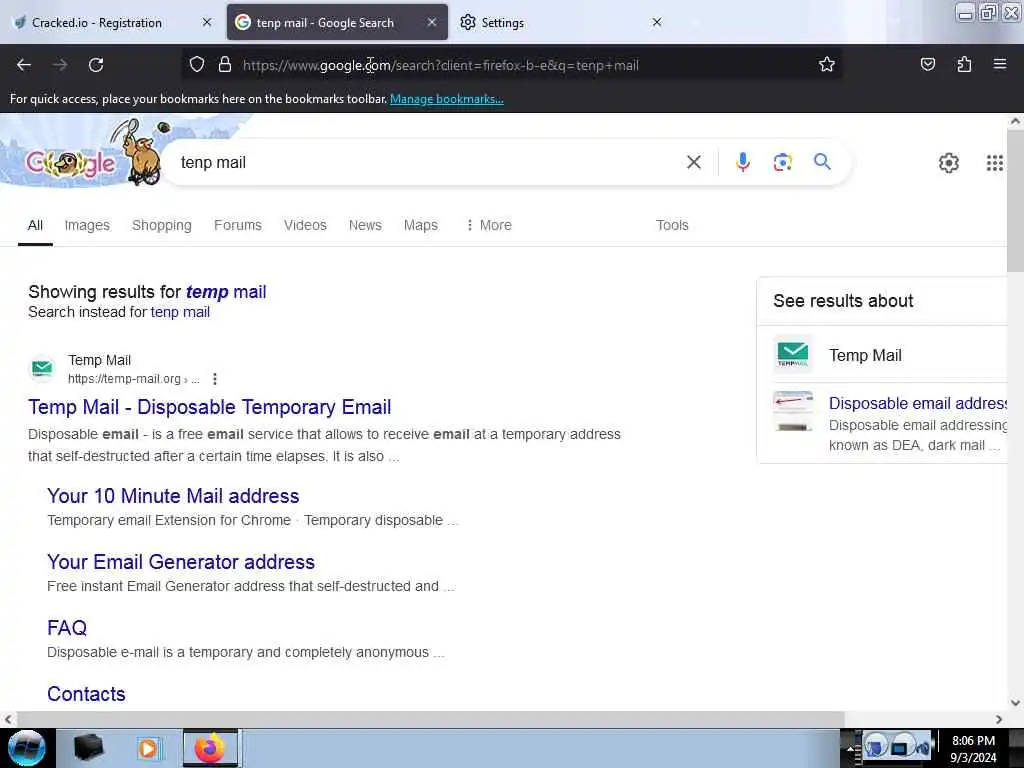Search by image with Google Lens
The width and height of the screenshot is (1024, 768).
(782, 162)
